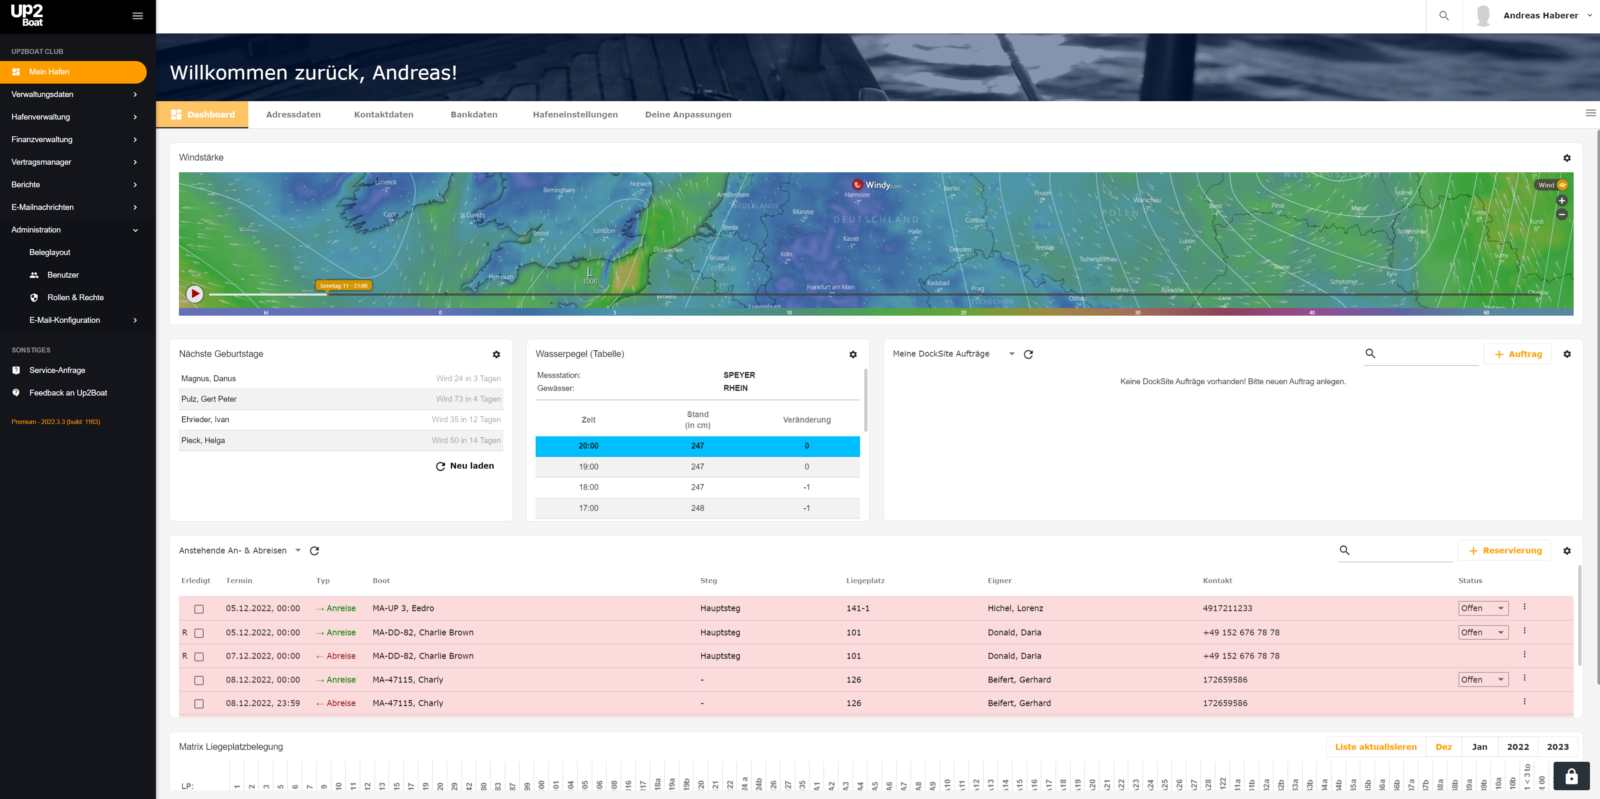
Task: Open Benutzer in sidebar
Action: tap(63, 275)
